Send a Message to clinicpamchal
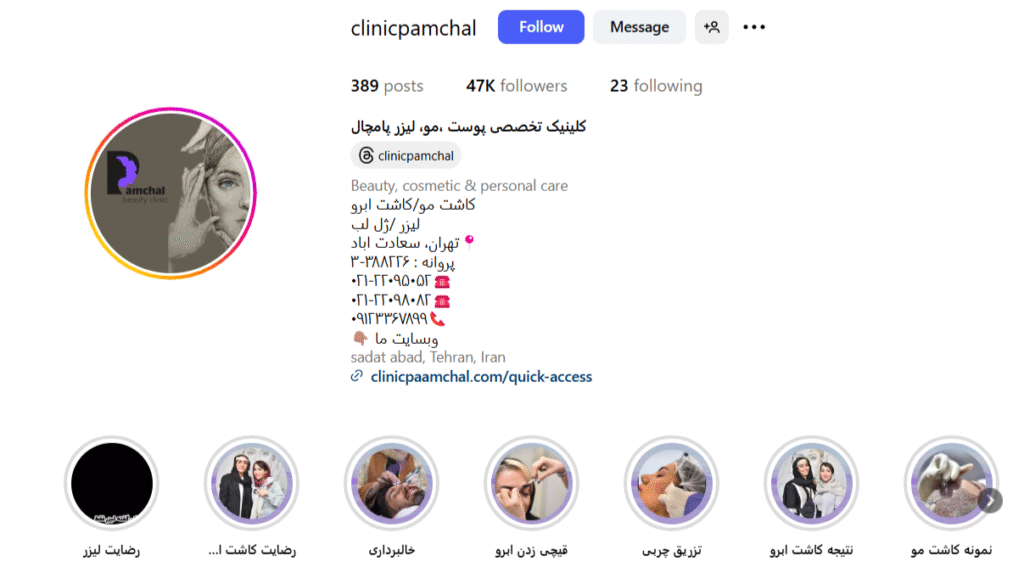 tap(639, 27)
